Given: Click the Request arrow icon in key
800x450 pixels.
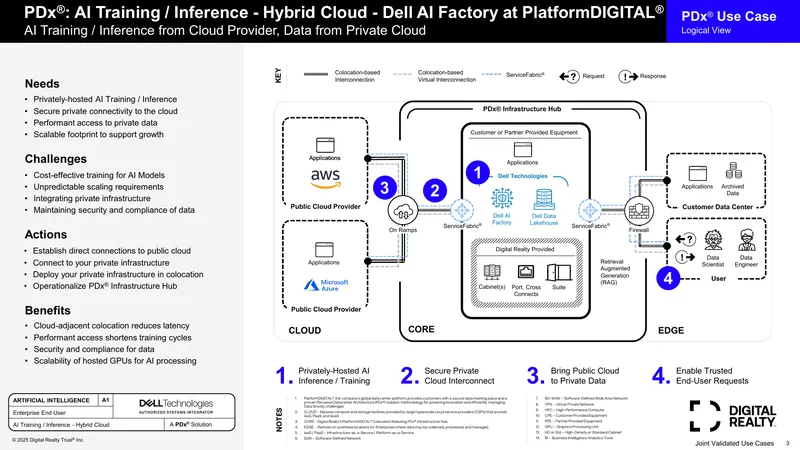Looking at the screenshot, I should (x=569, y=77).
